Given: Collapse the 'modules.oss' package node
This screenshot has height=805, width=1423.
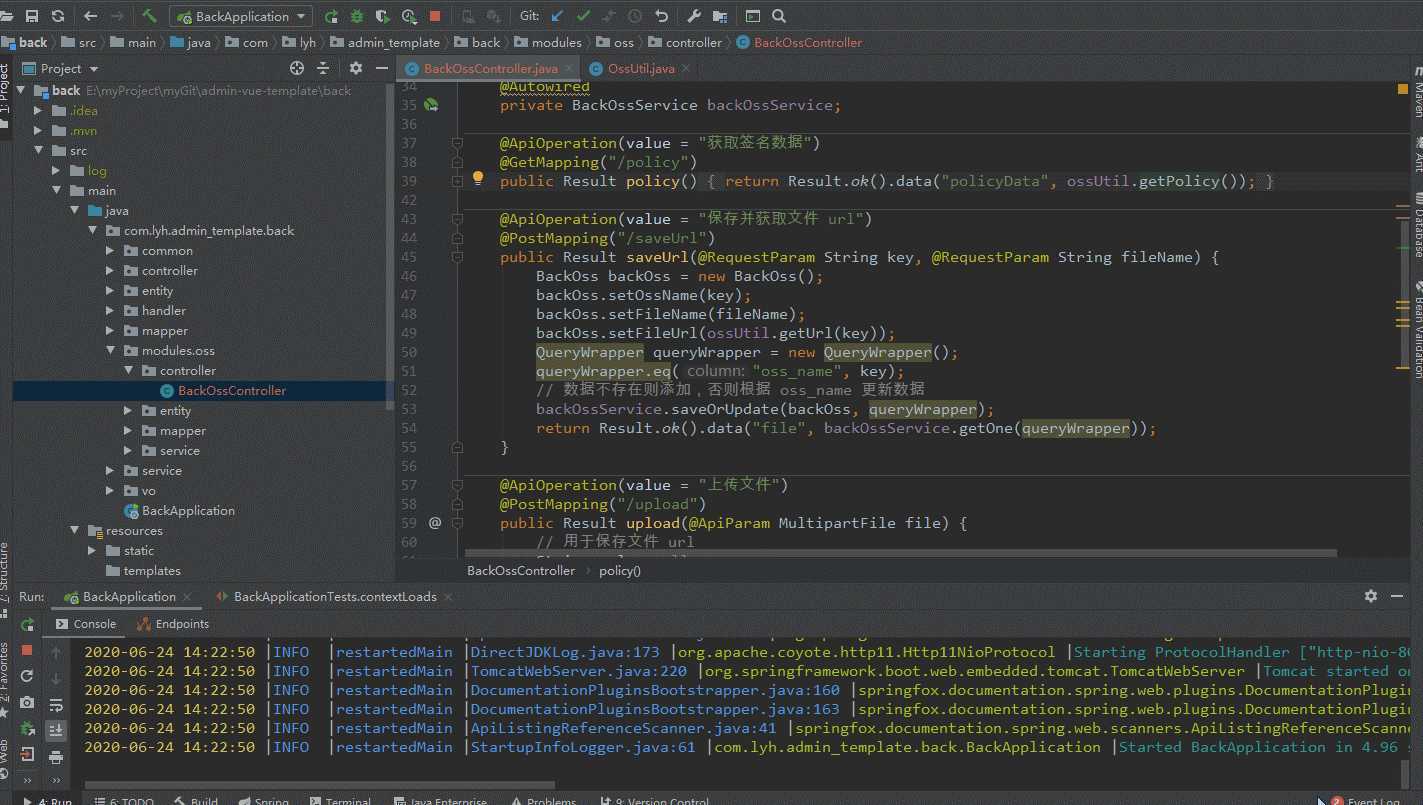Looking at the screenshot, I should (112, 351).
